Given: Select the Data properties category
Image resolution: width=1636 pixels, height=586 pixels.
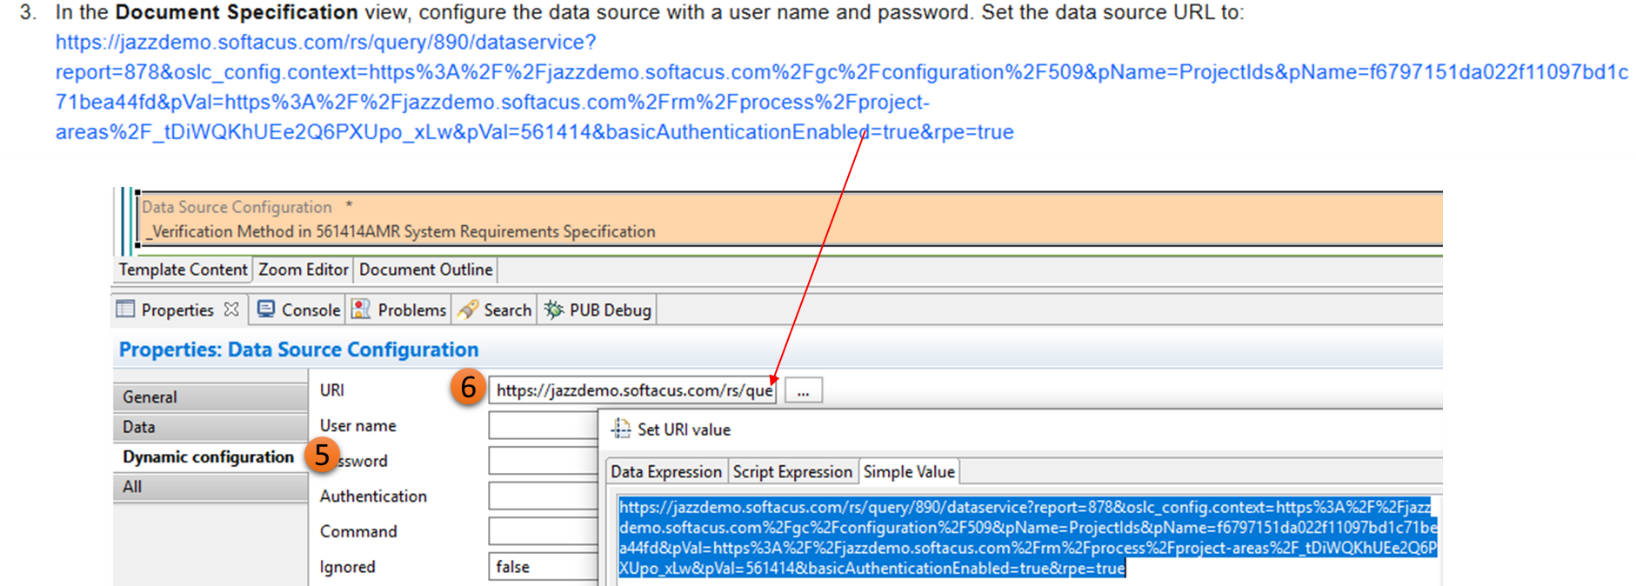Looking at the screenshot, I should pyautogui.click(x=210, y=427).
